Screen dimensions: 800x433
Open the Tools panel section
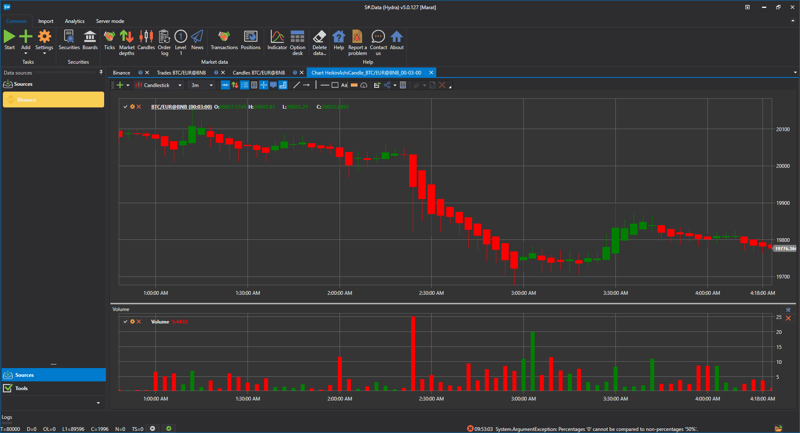click(52, 388)
